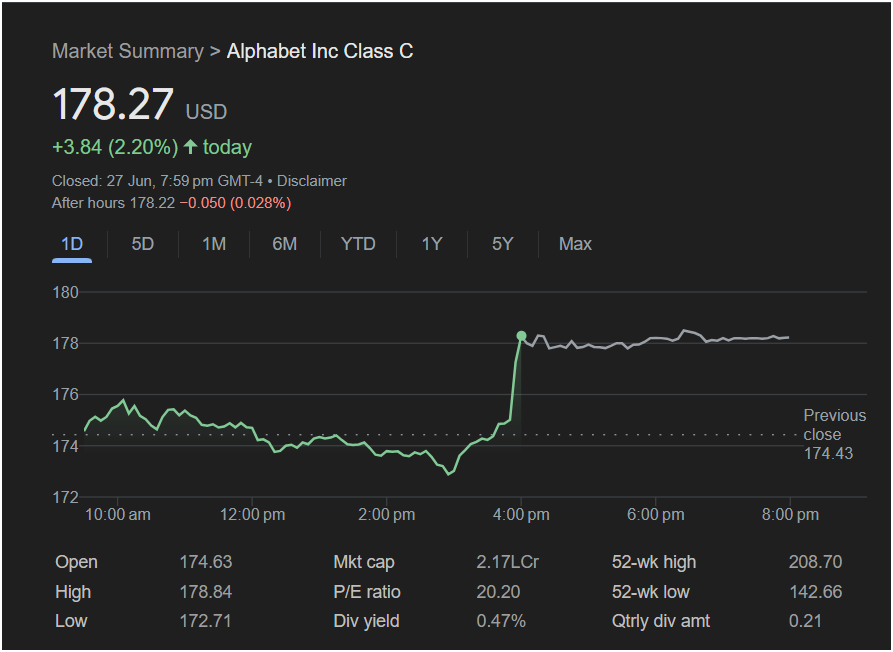Click the 172 y-axis label
The image size is (893, 652).
click(x=65, y=498)
